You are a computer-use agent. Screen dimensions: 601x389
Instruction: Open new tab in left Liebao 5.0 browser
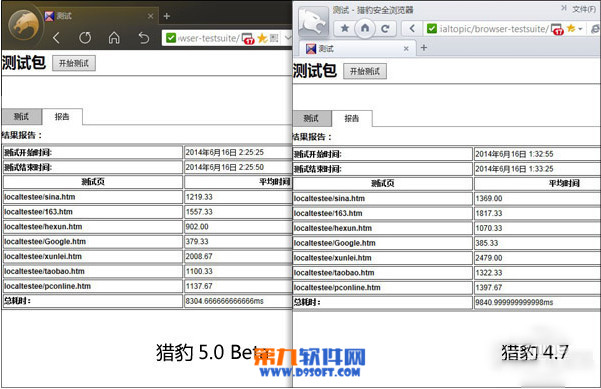[166, 16]
